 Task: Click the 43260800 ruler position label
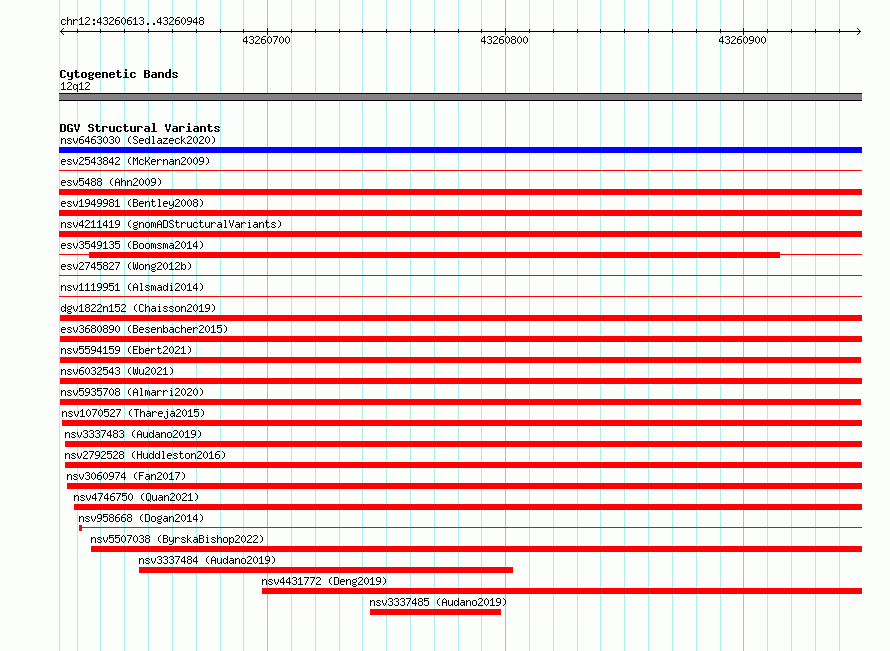click(504, 40)
